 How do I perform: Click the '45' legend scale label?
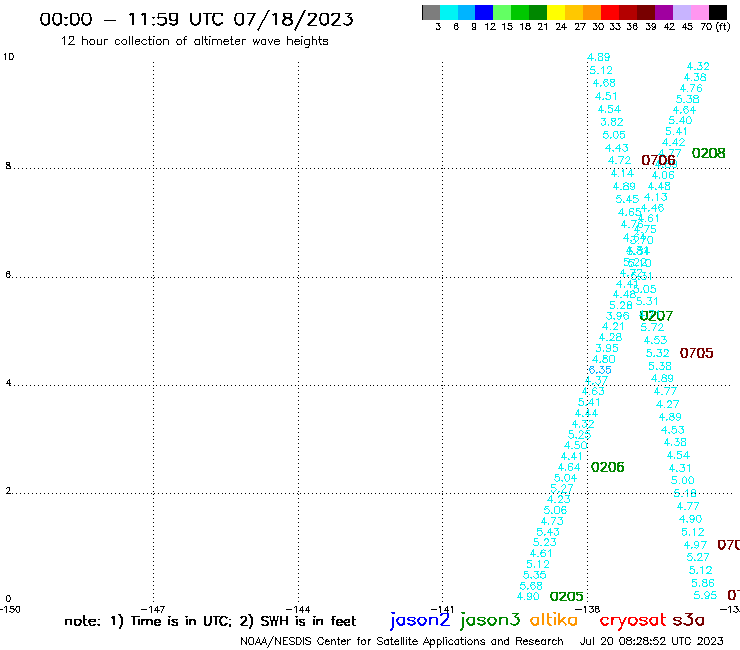(688, 27)
